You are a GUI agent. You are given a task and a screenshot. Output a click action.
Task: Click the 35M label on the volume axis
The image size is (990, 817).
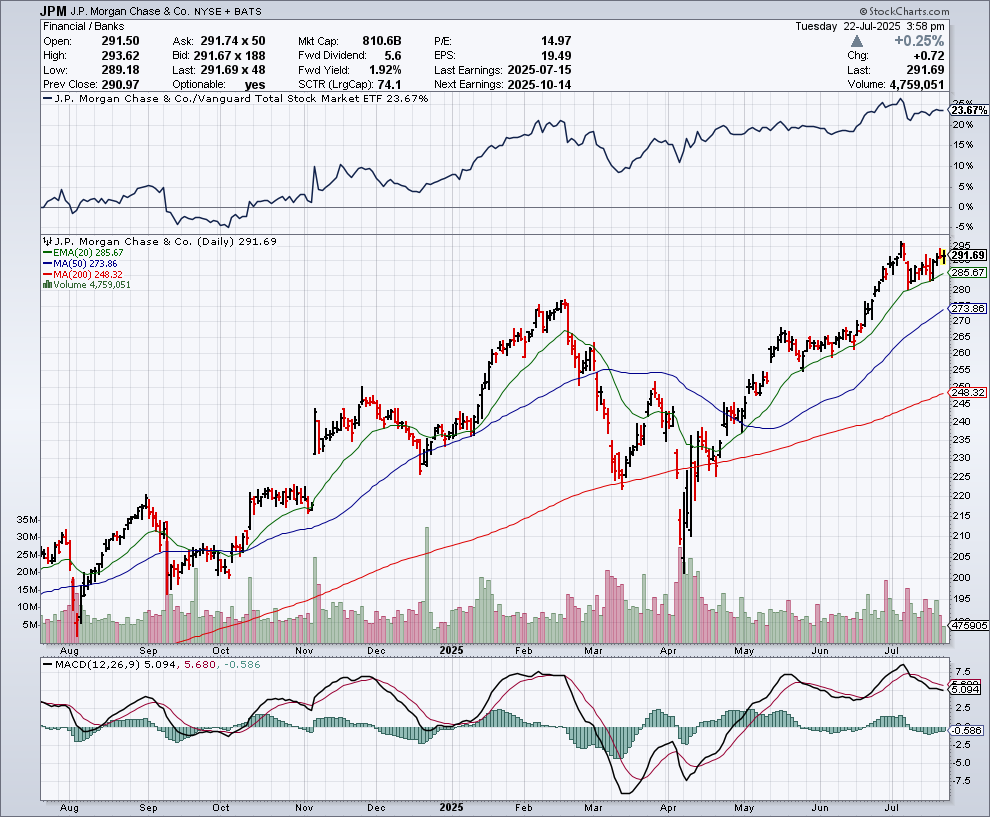coord(28,520)
